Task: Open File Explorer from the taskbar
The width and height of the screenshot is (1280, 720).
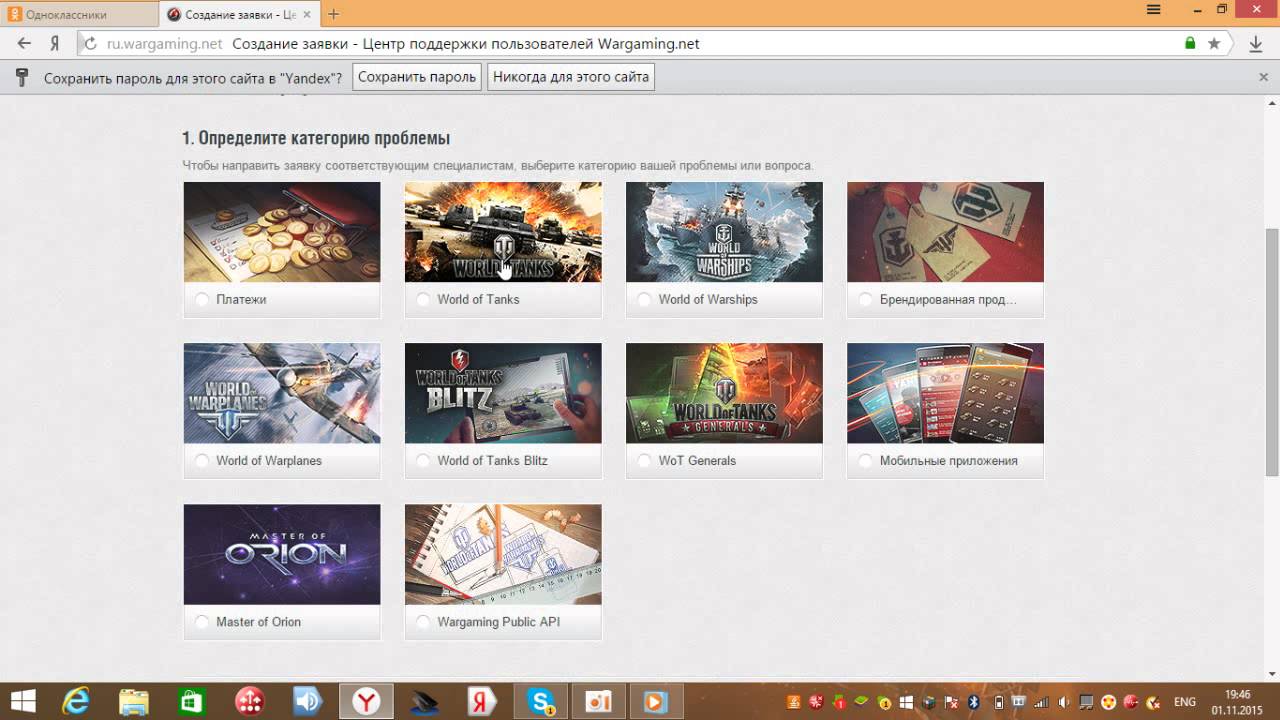Action: [x=133, y=701]
